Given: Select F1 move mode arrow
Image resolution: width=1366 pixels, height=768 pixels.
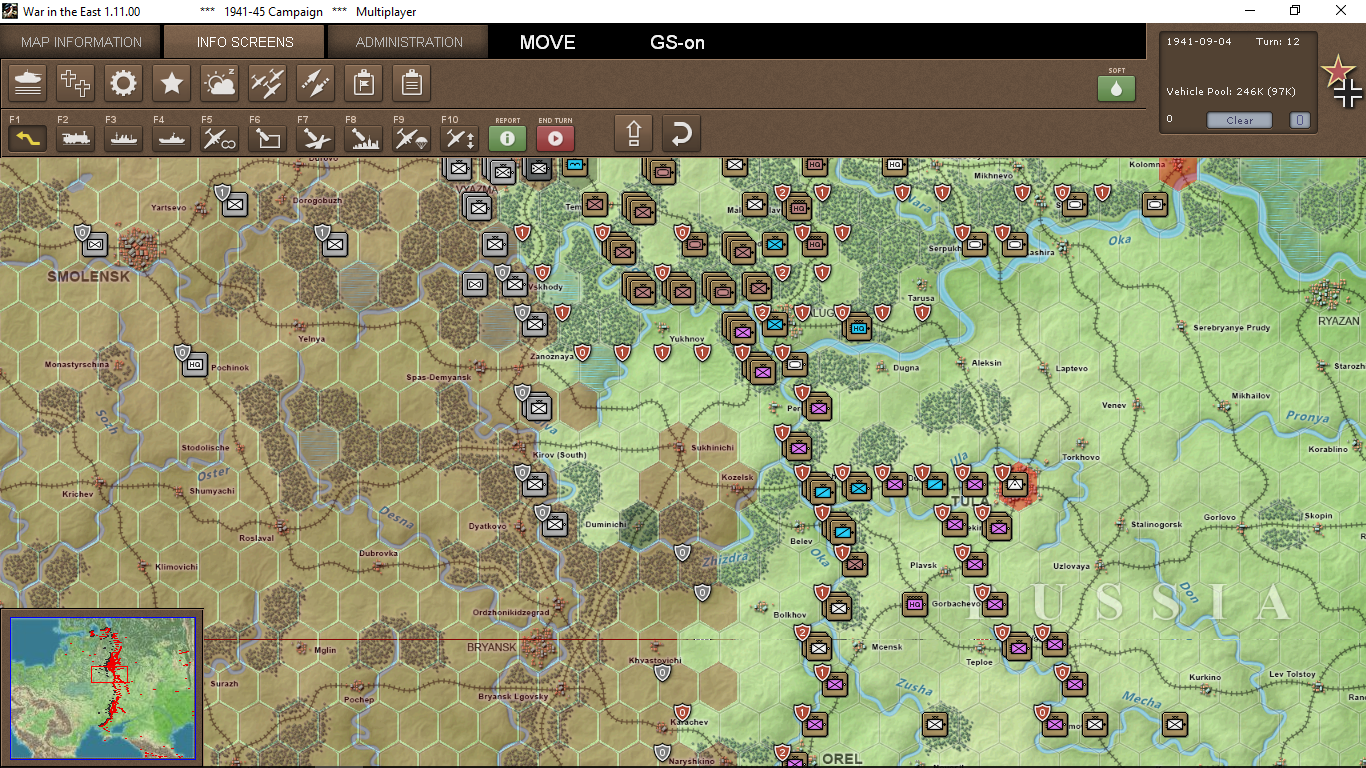Looking at the screenshot, I should point(28,138).
